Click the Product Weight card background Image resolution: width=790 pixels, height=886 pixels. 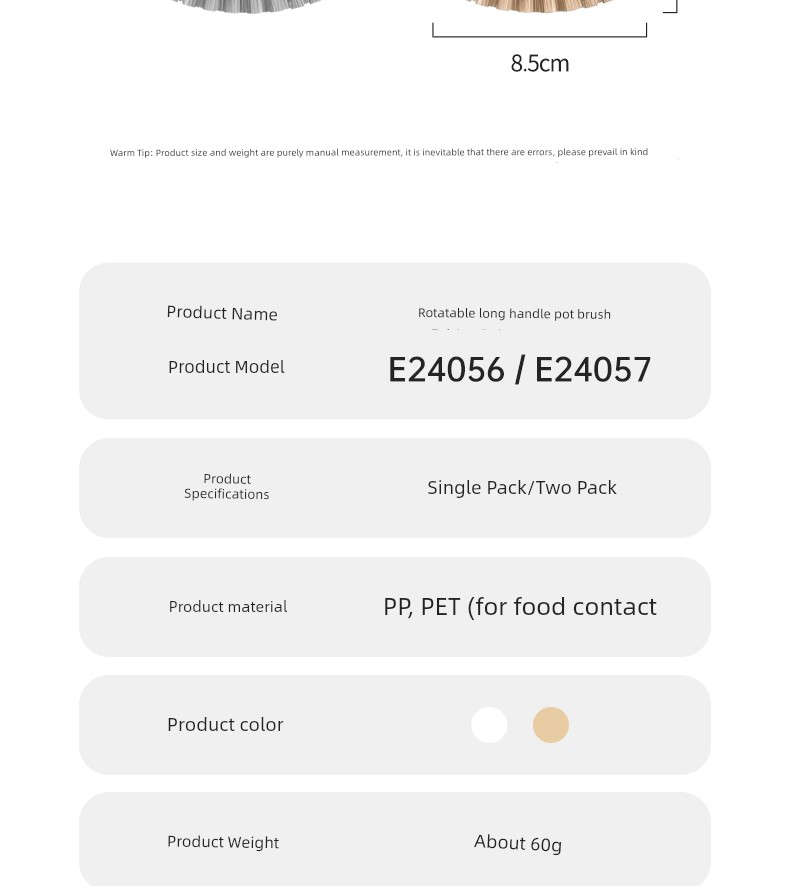click(x=395, y=839)
